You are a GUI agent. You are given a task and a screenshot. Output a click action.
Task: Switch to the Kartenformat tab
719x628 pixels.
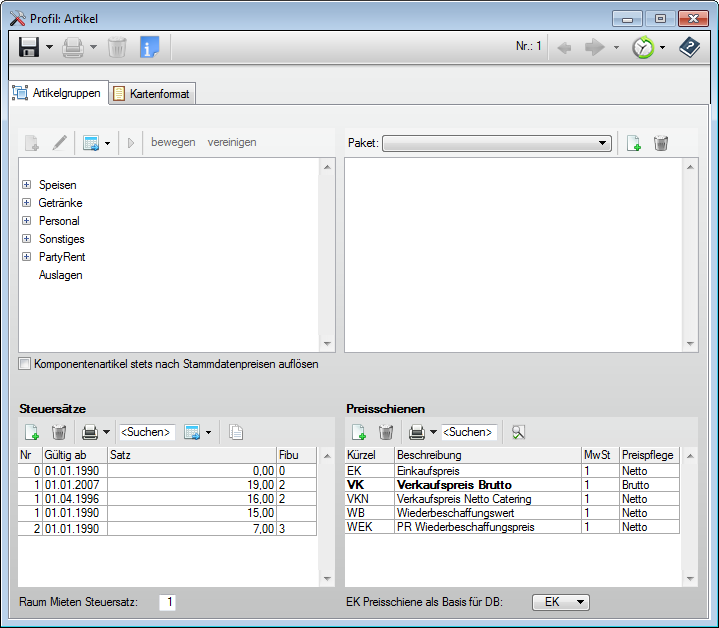(x=153, y=93)
